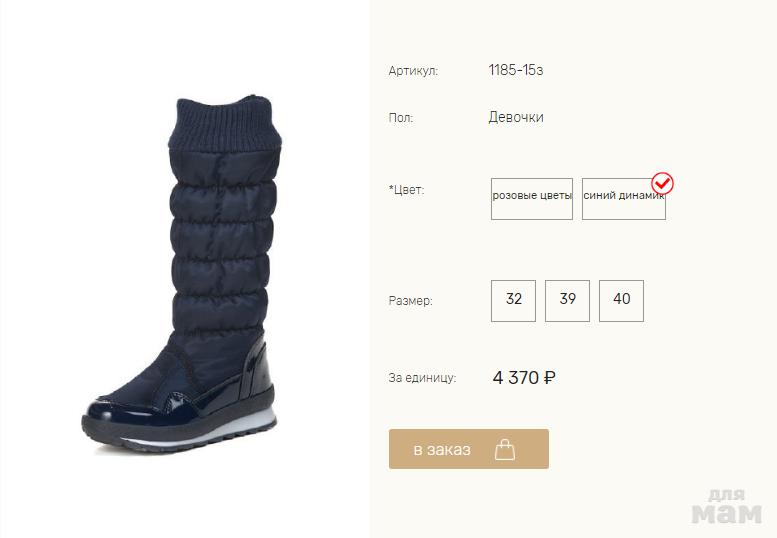Select the синий динамик color option
777x538 pixels.
[623, 199]
